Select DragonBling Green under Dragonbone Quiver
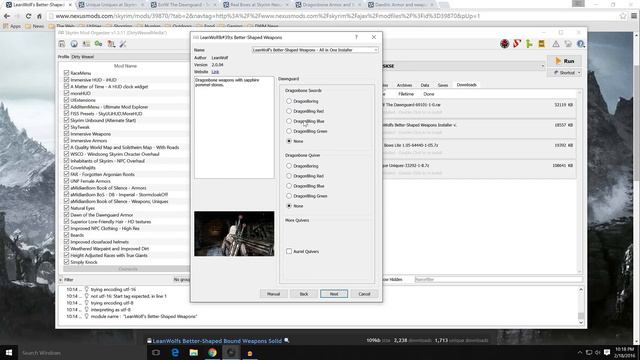 click(x=289, y=196)
